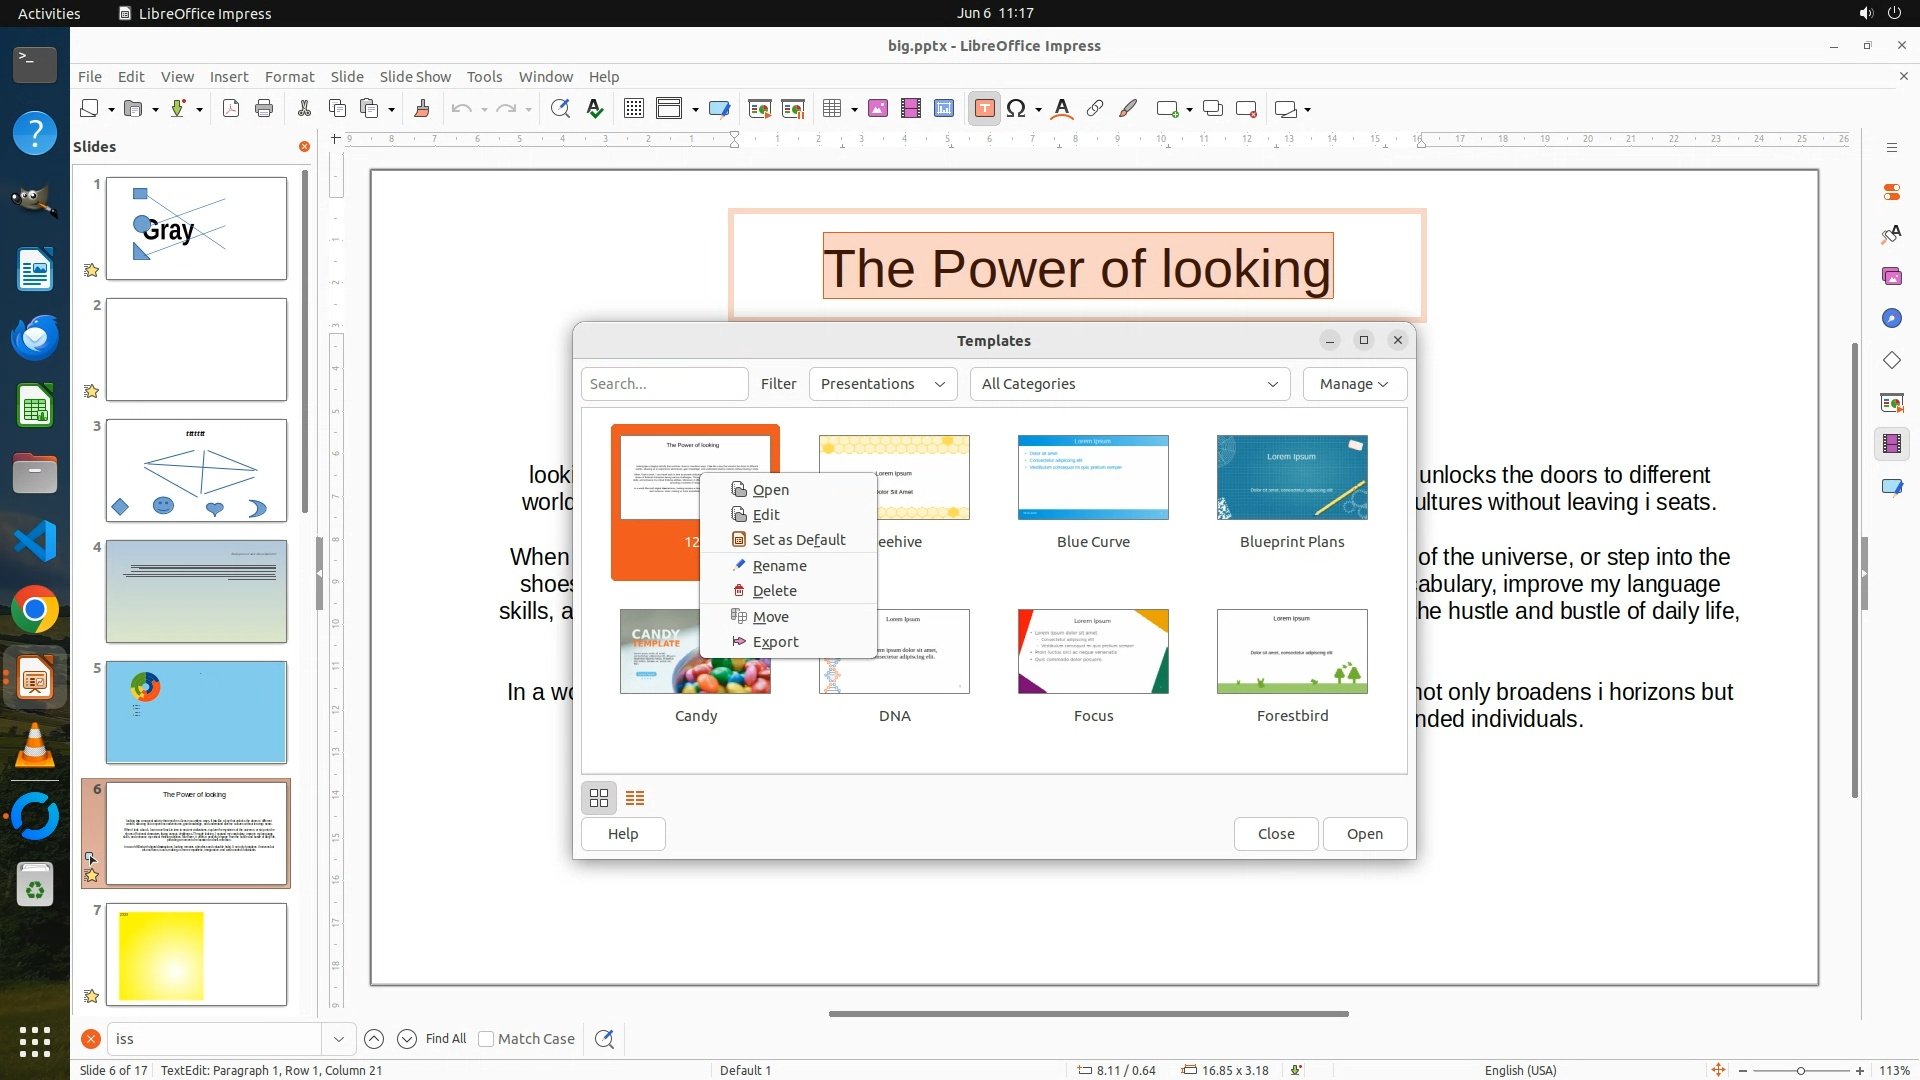Enable the Match Case checkbox

[486, 1039]
